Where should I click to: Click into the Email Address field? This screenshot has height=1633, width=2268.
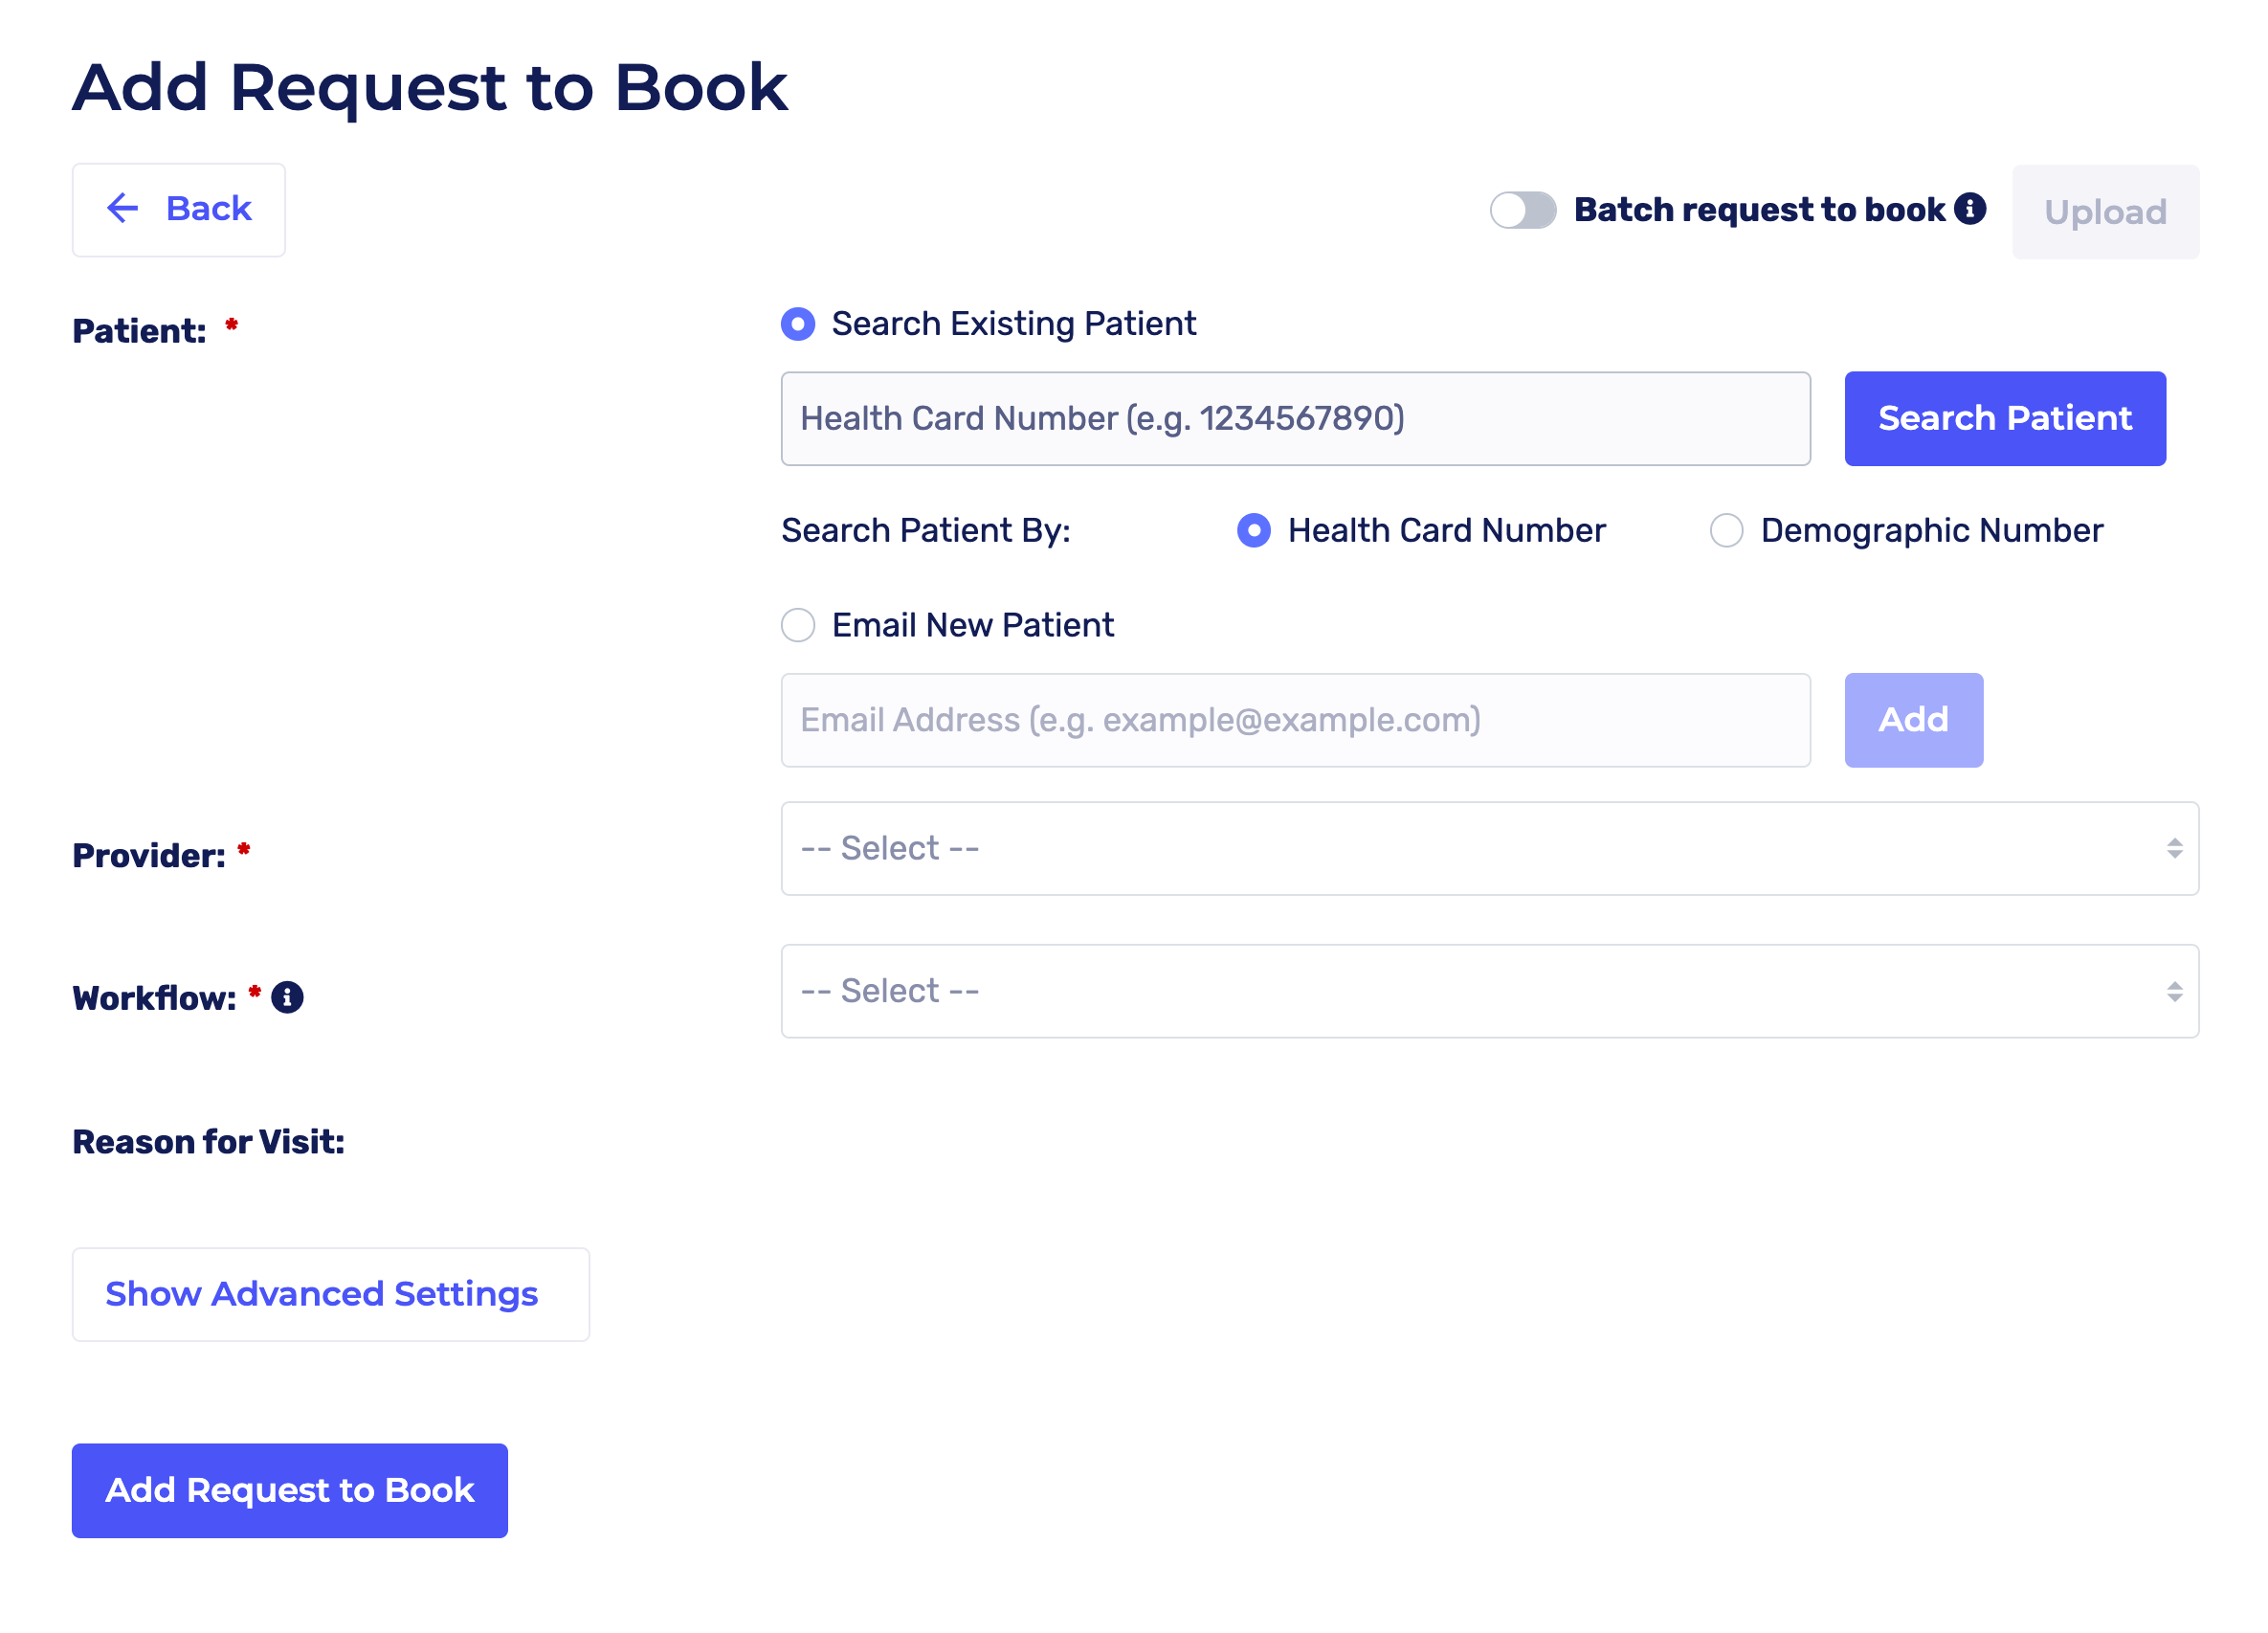1295,720
